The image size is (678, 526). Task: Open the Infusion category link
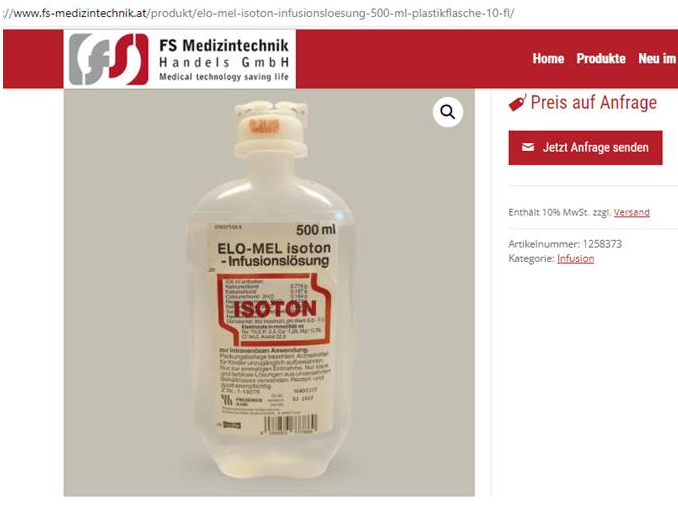pos(575,259)
